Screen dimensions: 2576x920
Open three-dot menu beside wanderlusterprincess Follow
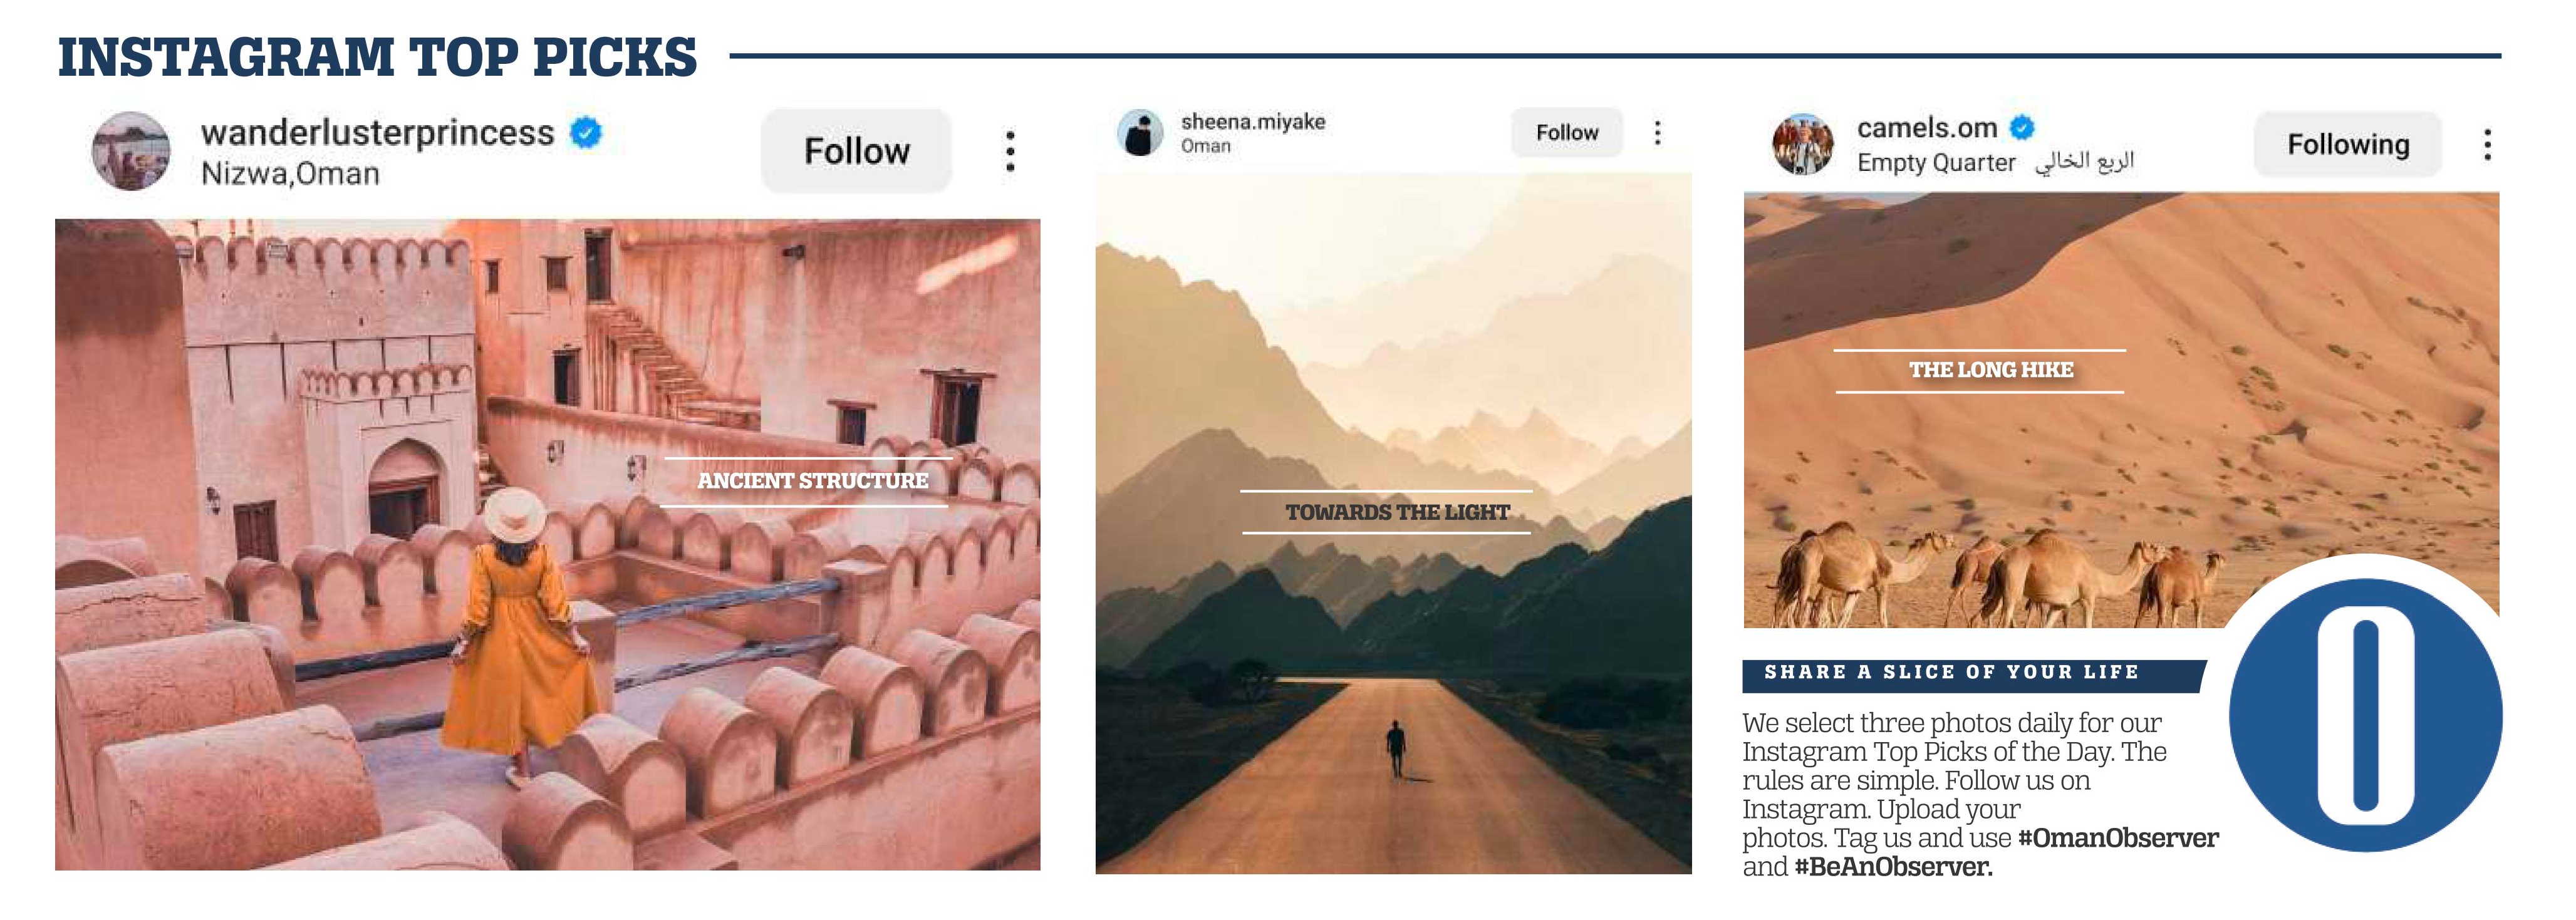[1010, 151]
